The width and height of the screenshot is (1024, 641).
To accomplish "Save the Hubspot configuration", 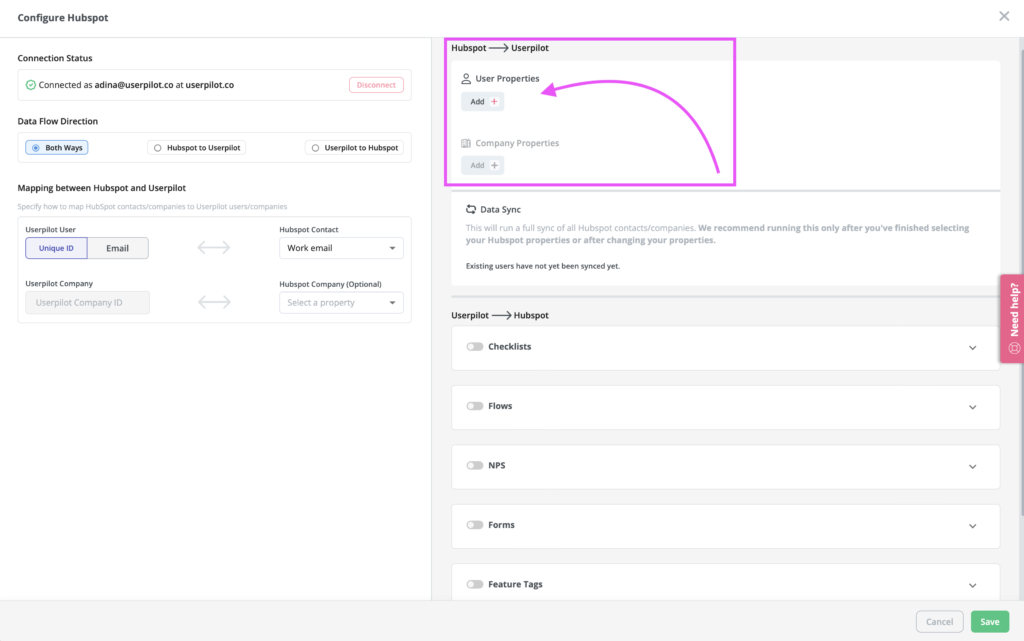I will click(989, 621).
